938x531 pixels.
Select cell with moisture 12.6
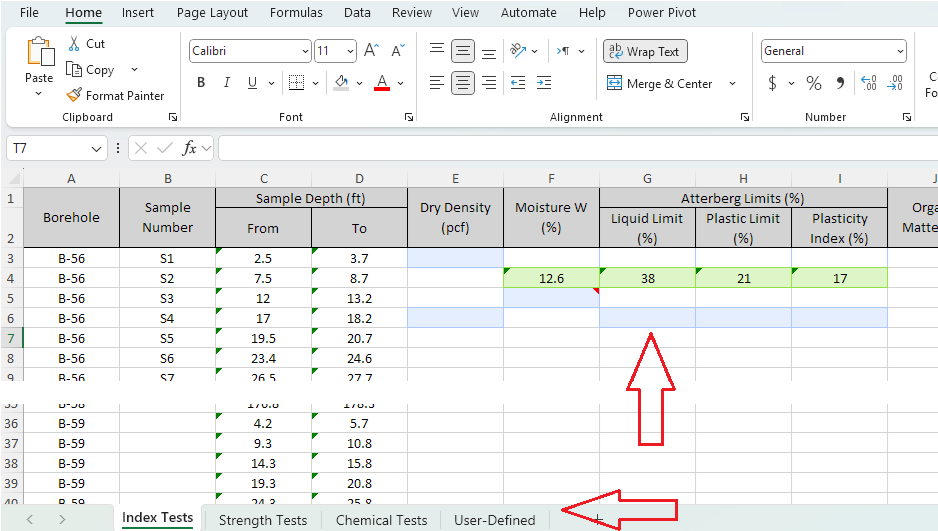[551, 278]
